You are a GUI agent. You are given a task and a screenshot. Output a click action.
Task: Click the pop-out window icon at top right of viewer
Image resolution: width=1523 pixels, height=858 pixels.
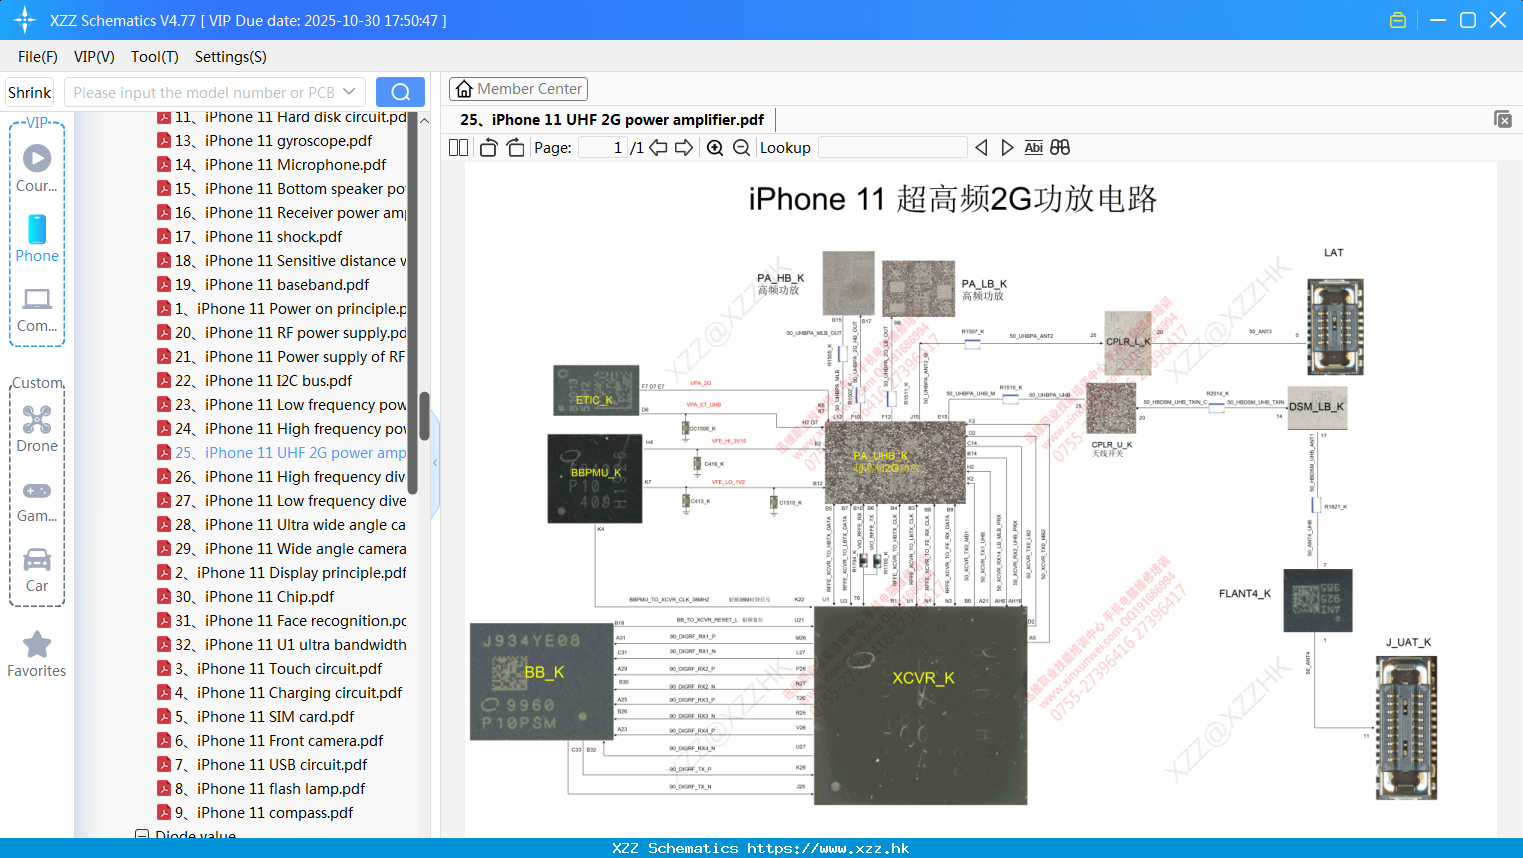(x=1503, y=119)
